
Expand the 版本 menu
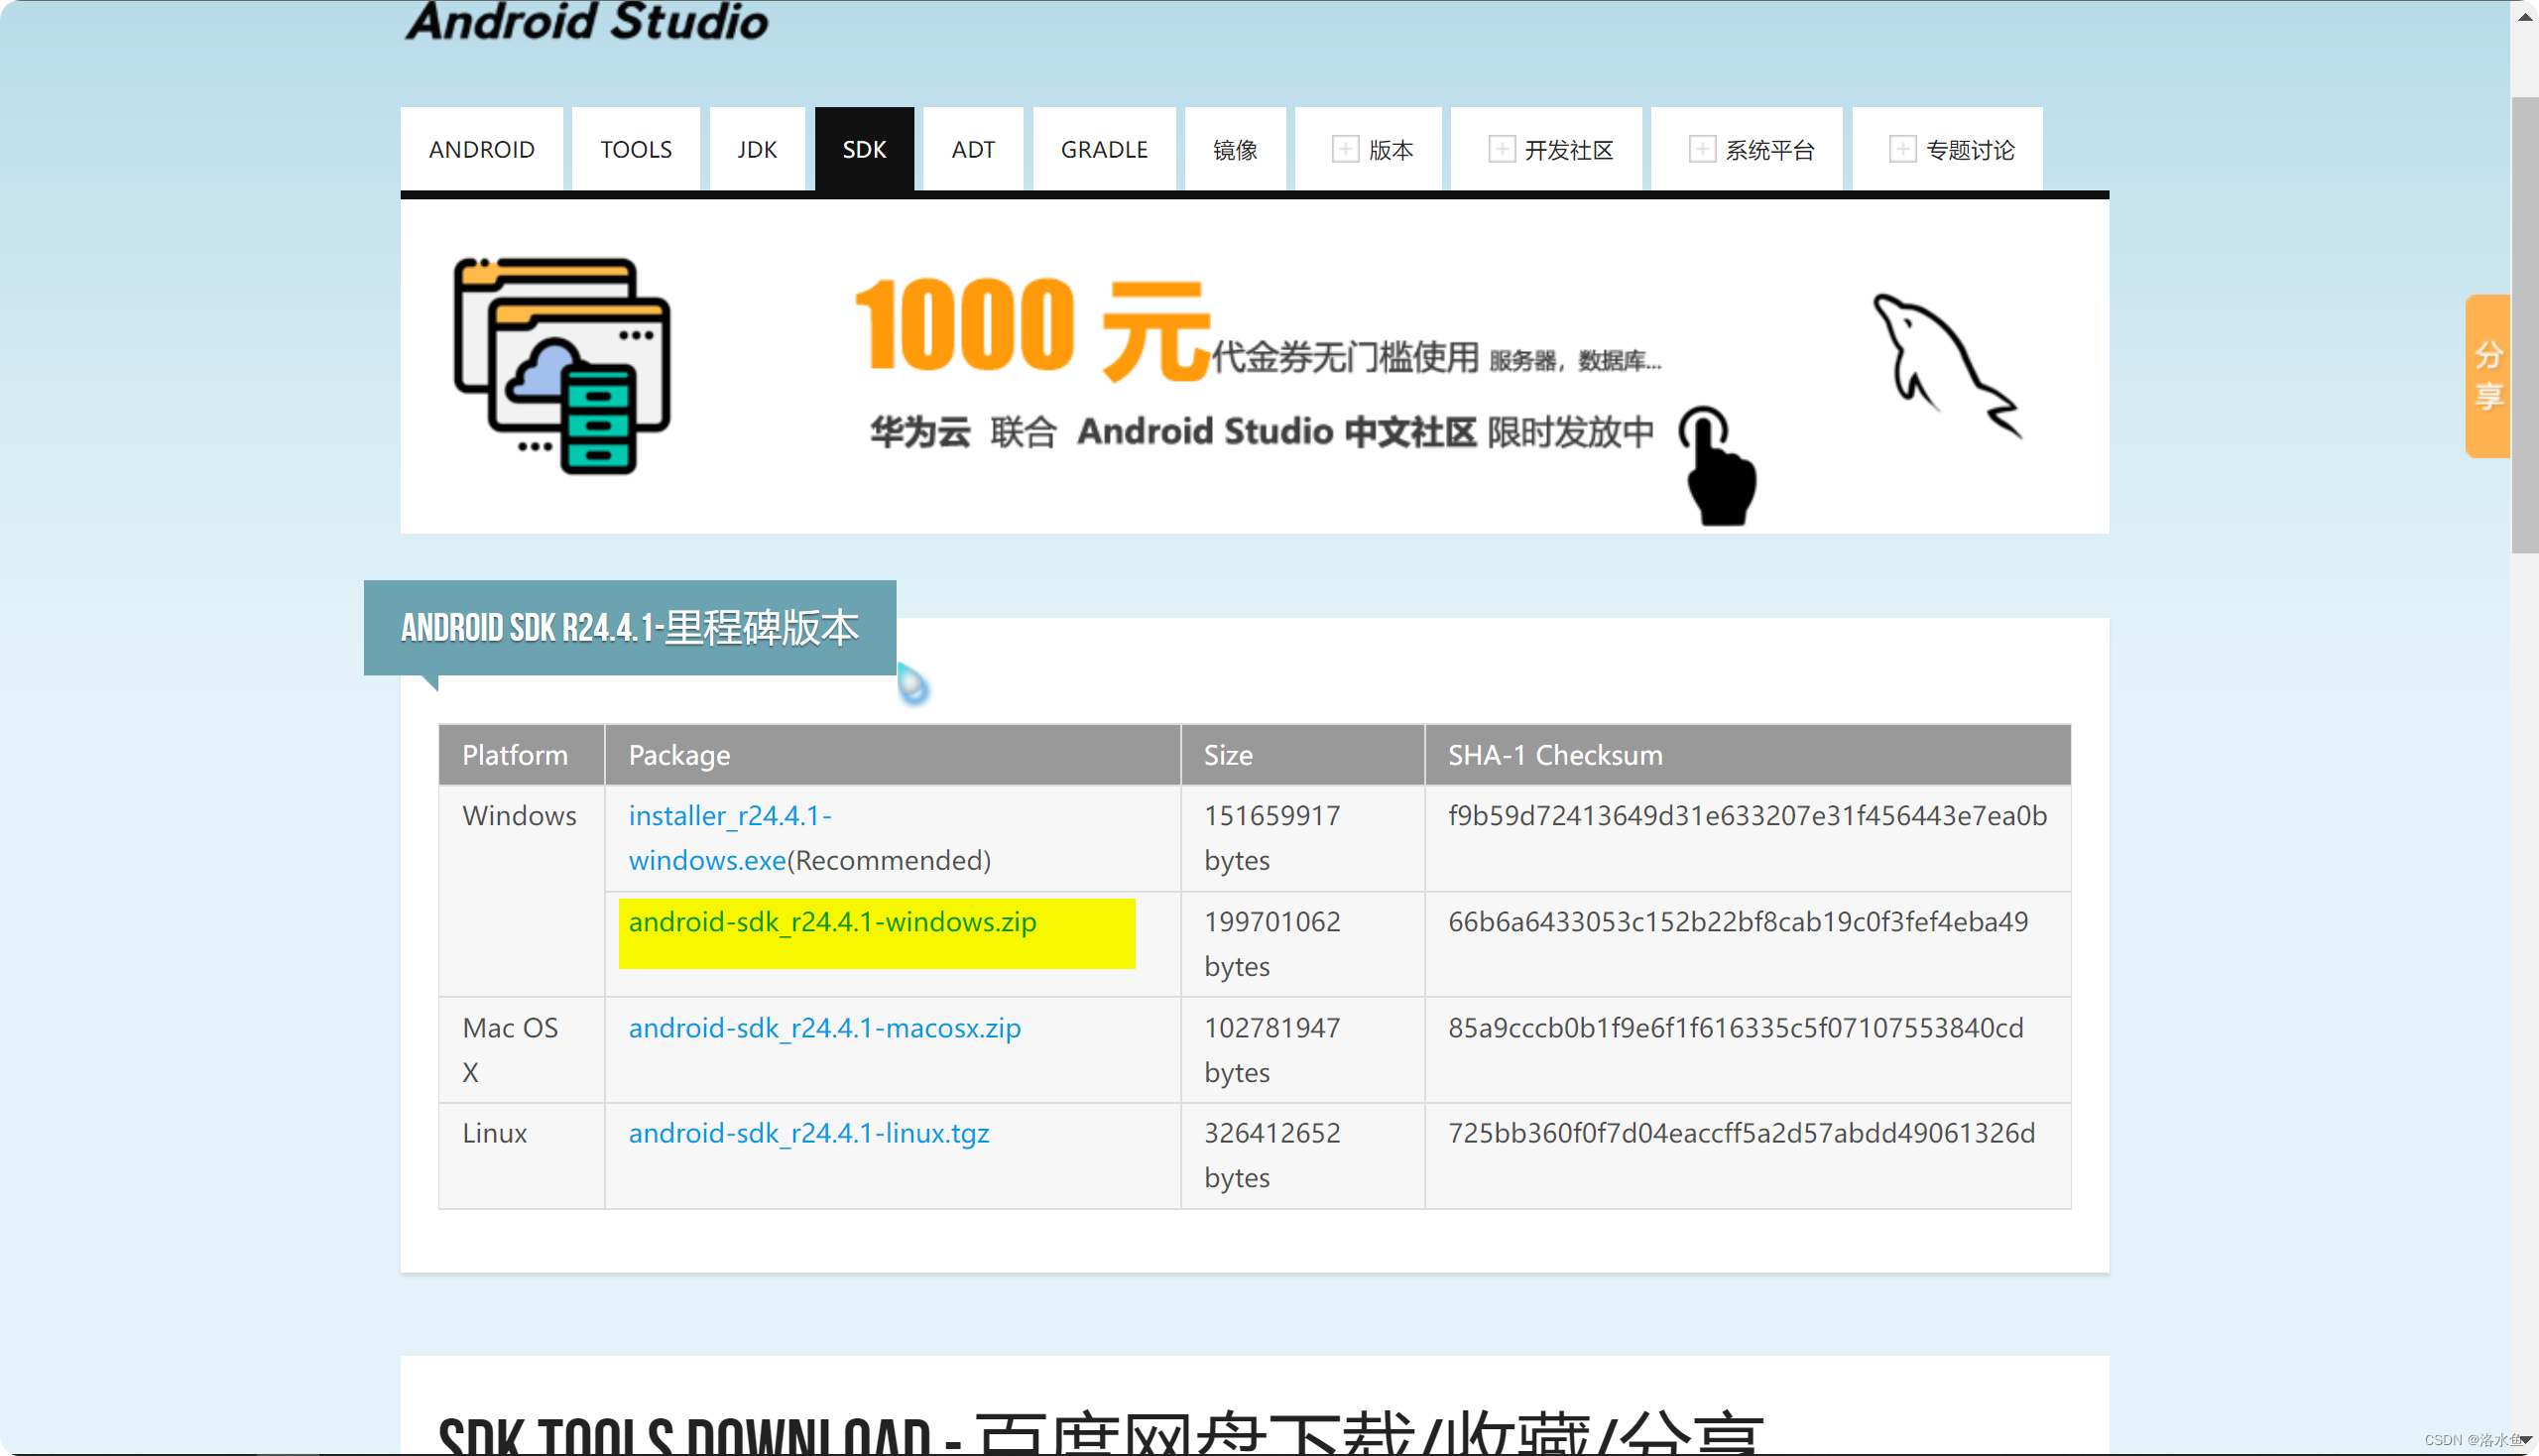(1369, 149)
